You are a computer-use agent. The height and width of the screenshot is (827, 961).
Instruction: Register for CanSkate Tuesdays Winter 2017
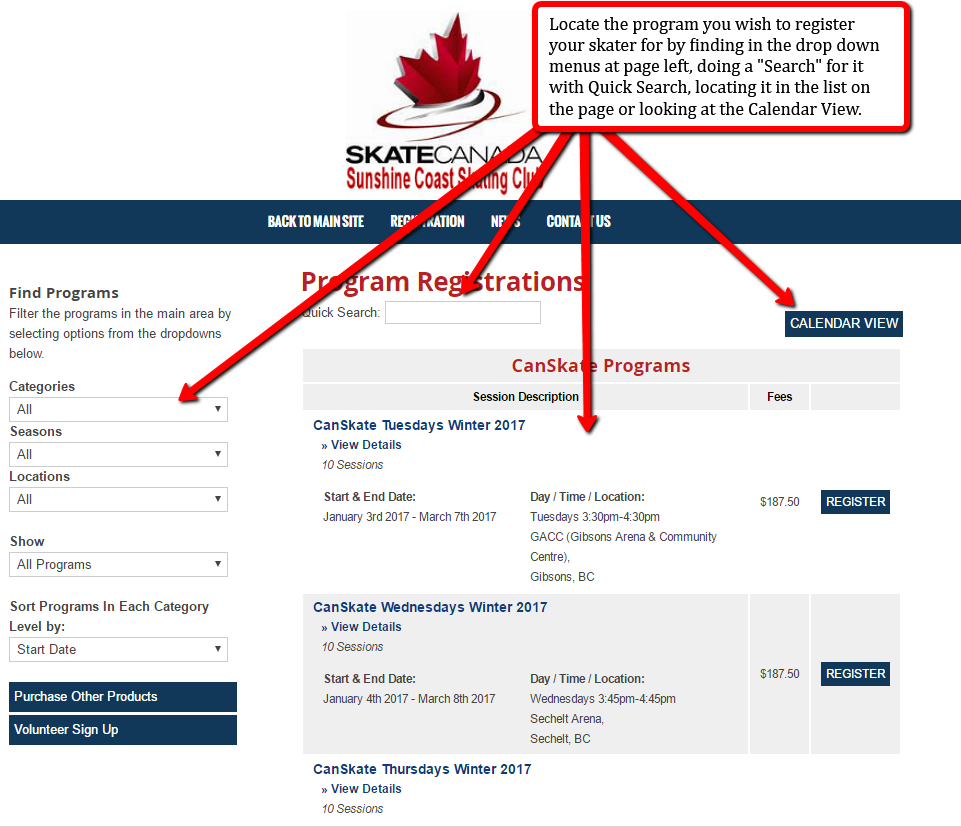(x=856, y=502)
